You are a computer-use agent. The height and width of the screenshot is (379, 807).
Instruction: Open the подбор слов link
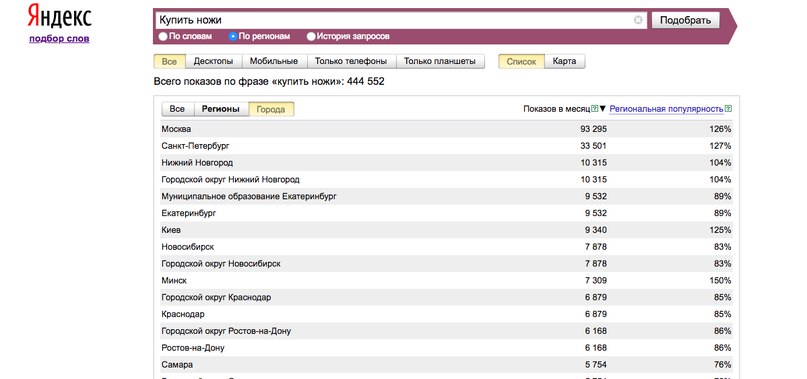click(x=59, y=39)
